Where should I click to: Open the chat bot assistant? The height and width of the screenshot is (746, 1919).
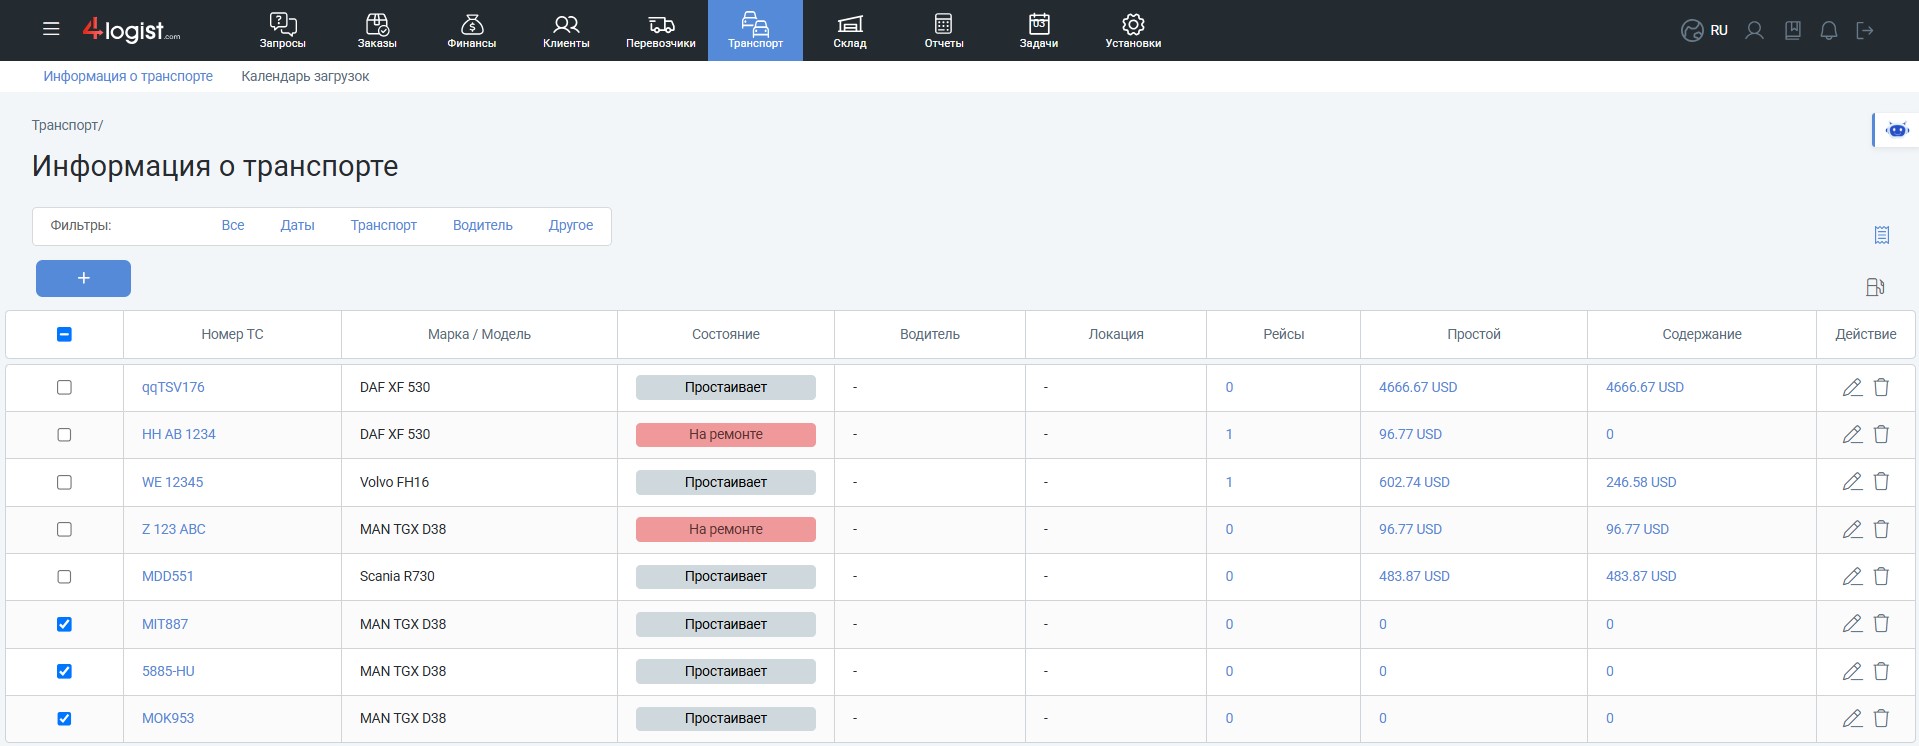[x=1896, y=130]
